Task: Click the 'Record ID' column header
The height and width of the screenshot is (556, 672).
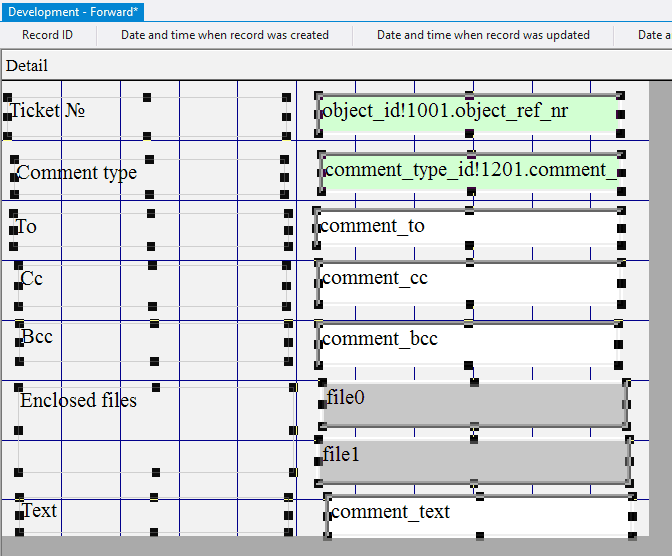Action: pyautogui.click(x=47, y=35)
